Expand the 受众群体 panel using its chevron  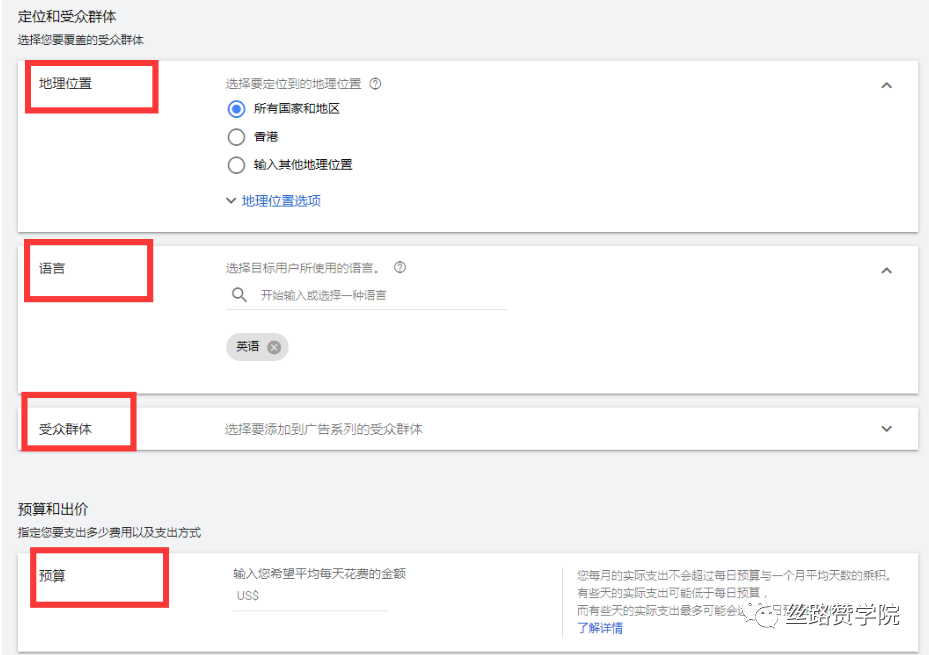point(886,428)
